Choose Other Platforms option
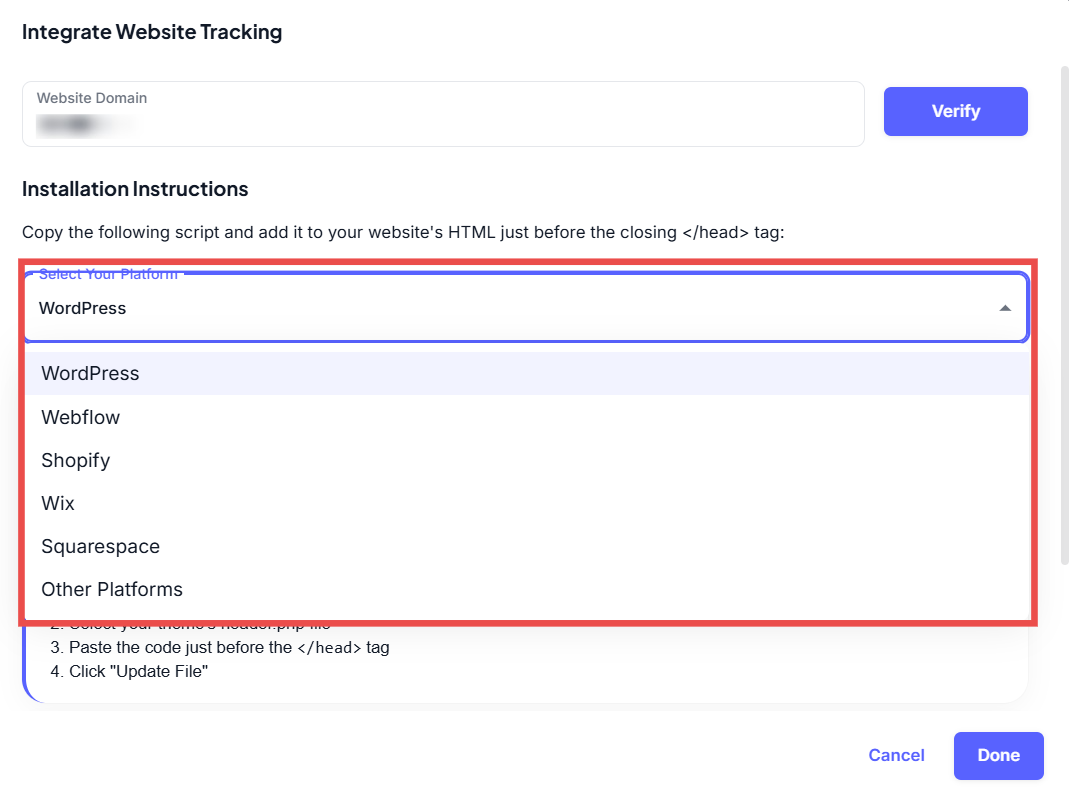The image size is (1069, 795). point(112,589)
